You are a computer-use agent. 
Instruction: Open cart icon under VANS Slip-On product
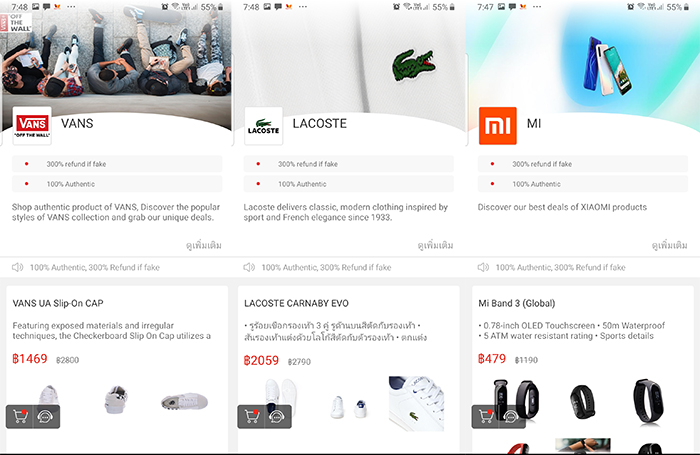coord(20,417)
